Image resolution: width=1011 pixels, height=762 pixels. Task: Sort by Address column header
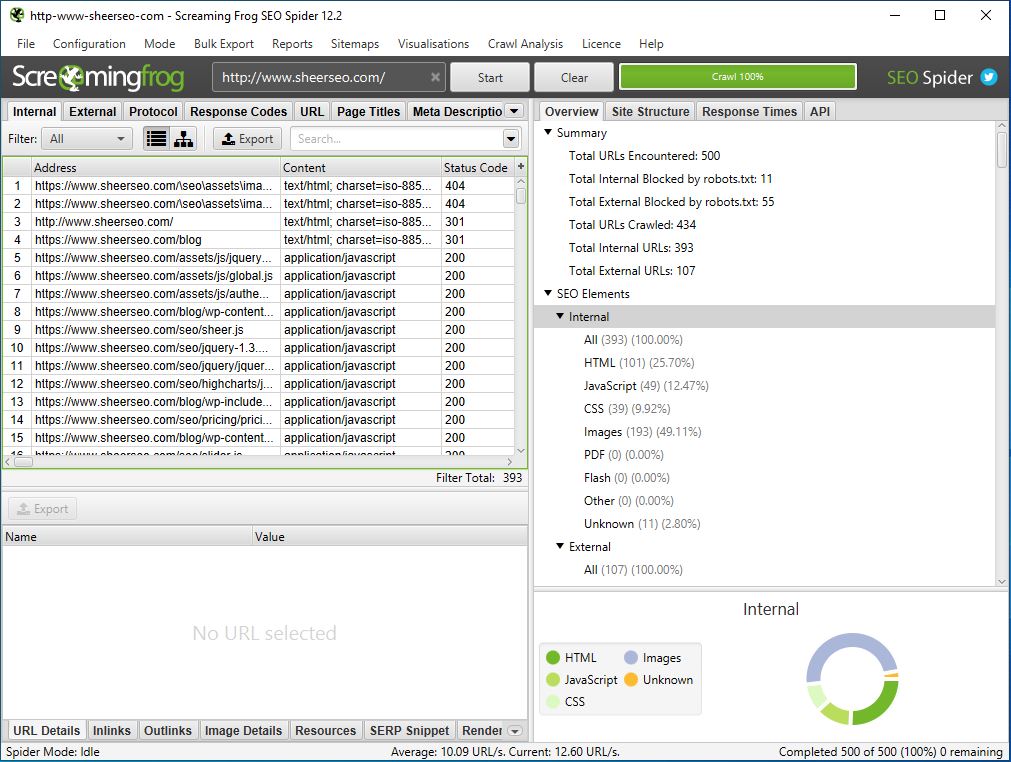156,168
